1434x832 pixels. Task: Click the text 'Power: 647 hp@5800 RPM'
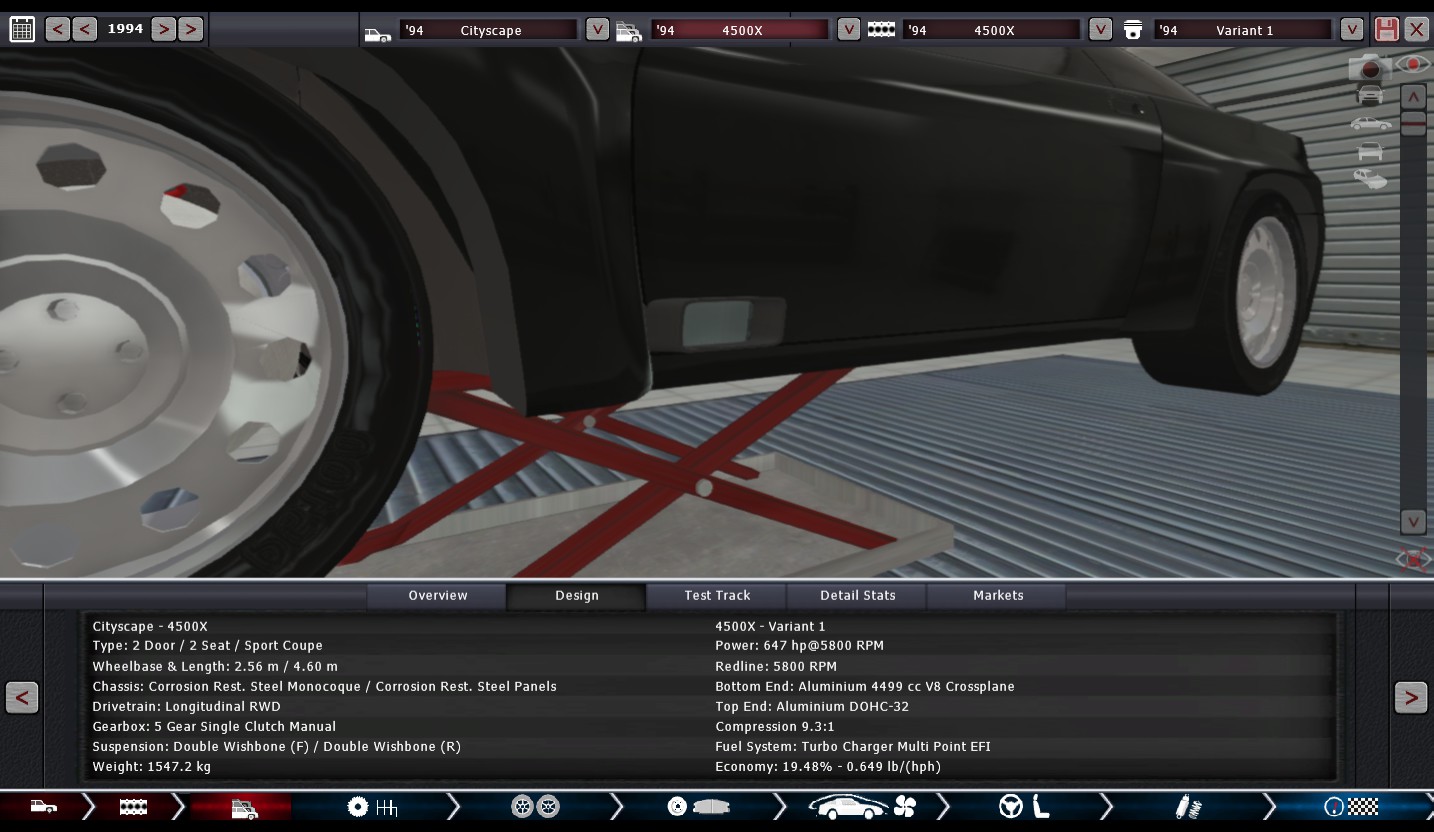tap(799, 646)
